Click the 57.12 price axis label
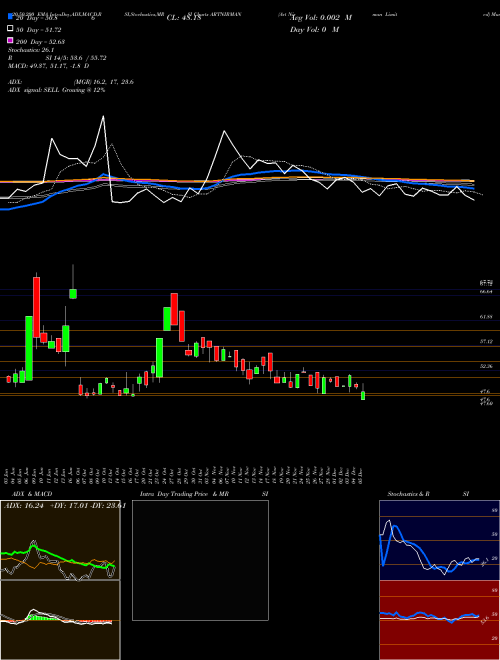500x660 pixels. click(486, 342)
